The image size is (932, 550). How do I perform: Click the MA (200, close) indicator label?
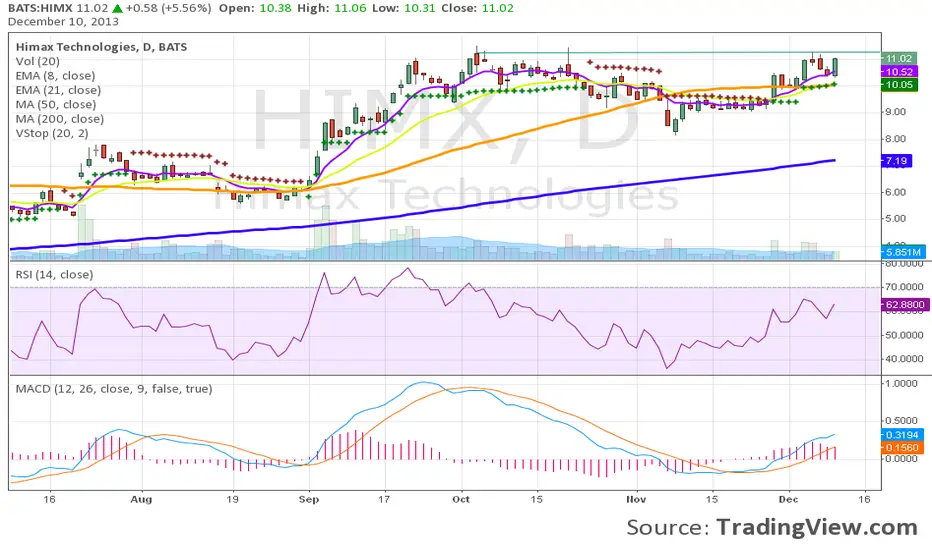click(59, 118)
